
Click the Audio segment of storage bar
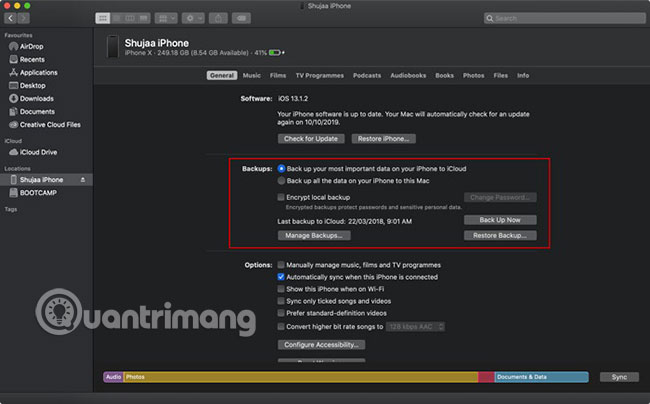coord(113,377)
